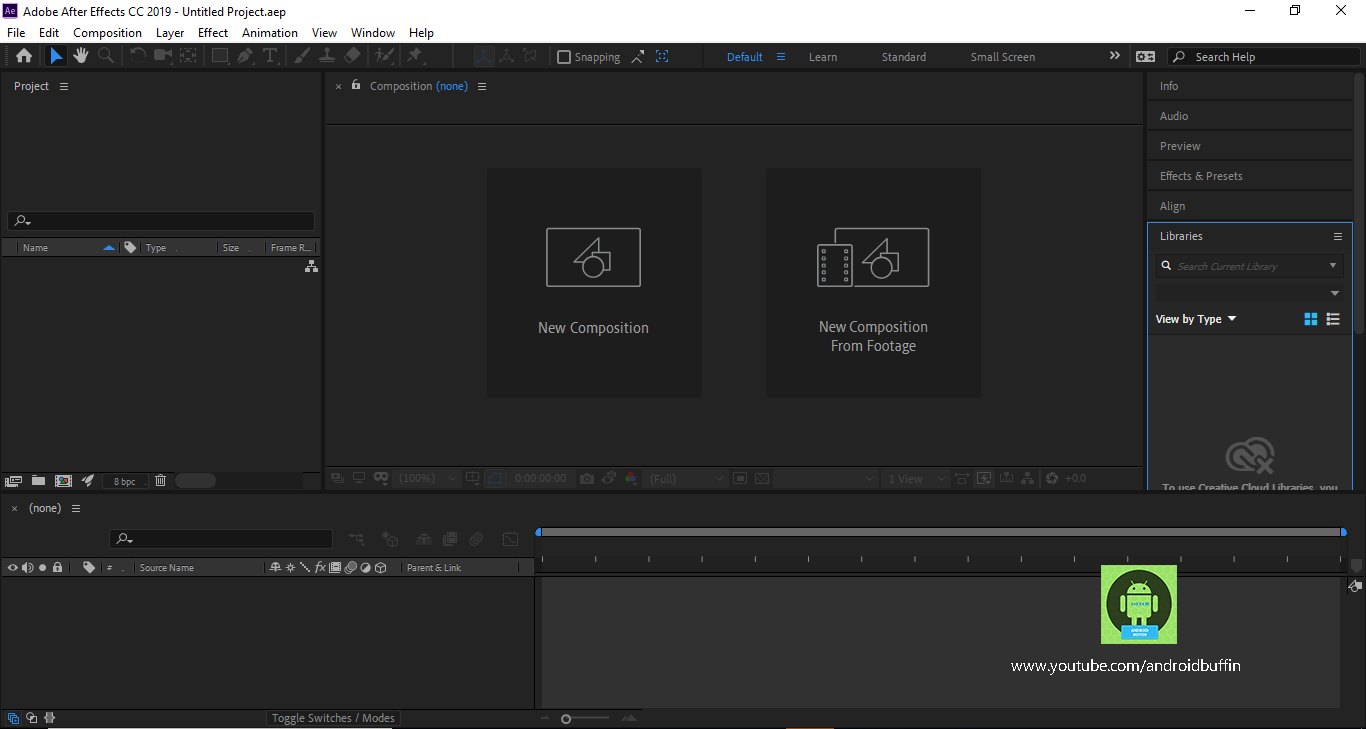Select the Brush tool

pos(302,56)
